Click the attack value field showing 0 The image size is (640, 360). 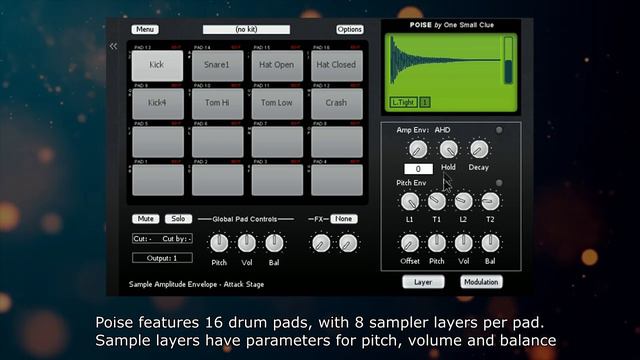tap(418, 169)
